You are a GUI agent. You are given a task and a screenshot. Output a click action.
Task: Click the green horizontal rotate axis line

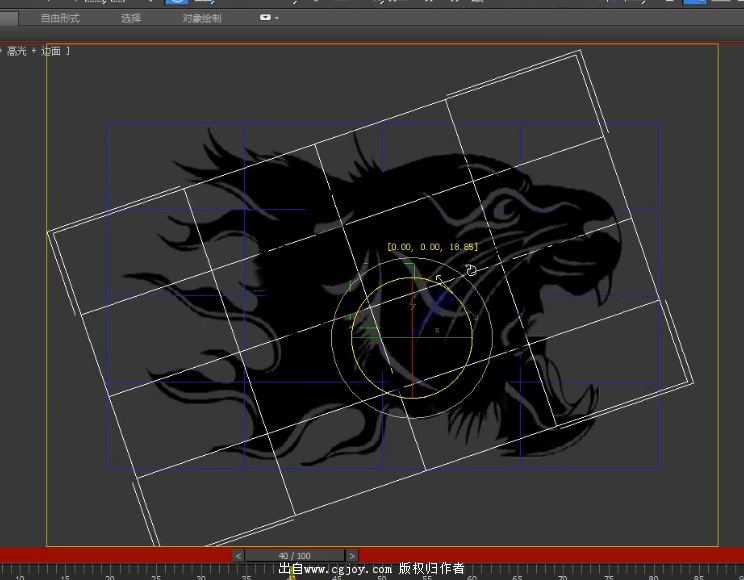[x=440, y=337]
